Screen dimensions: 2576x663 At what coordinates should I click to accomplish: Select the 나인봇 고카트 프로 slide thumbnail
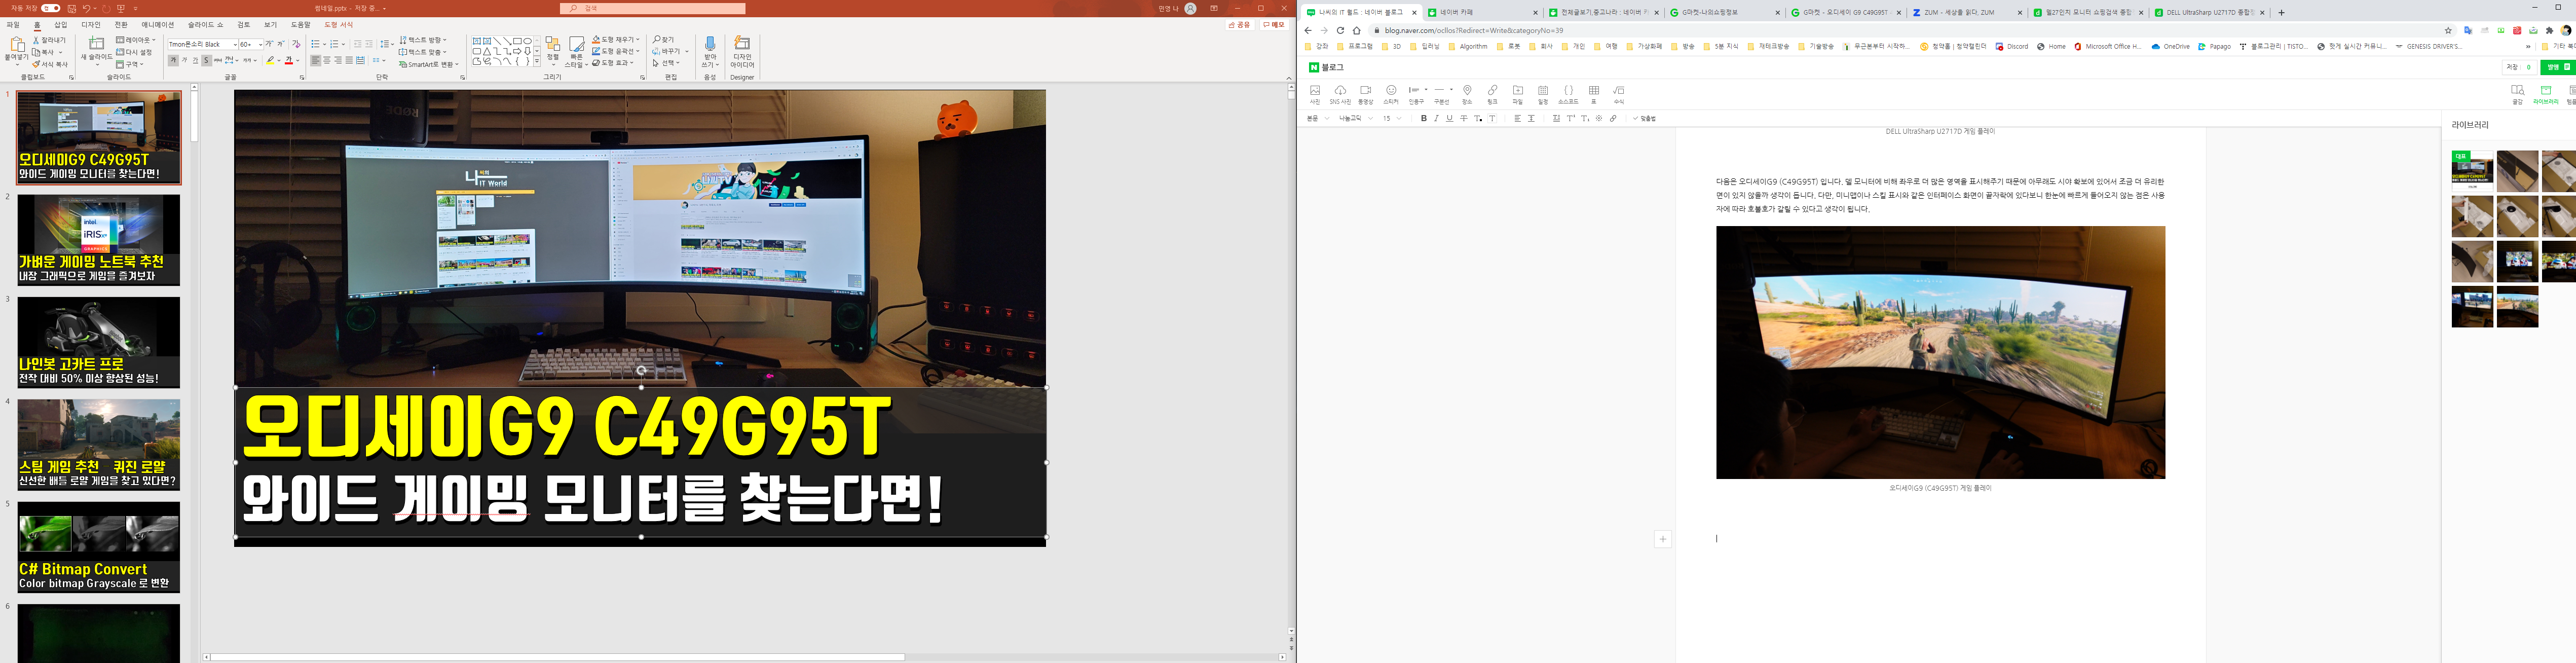98,342
